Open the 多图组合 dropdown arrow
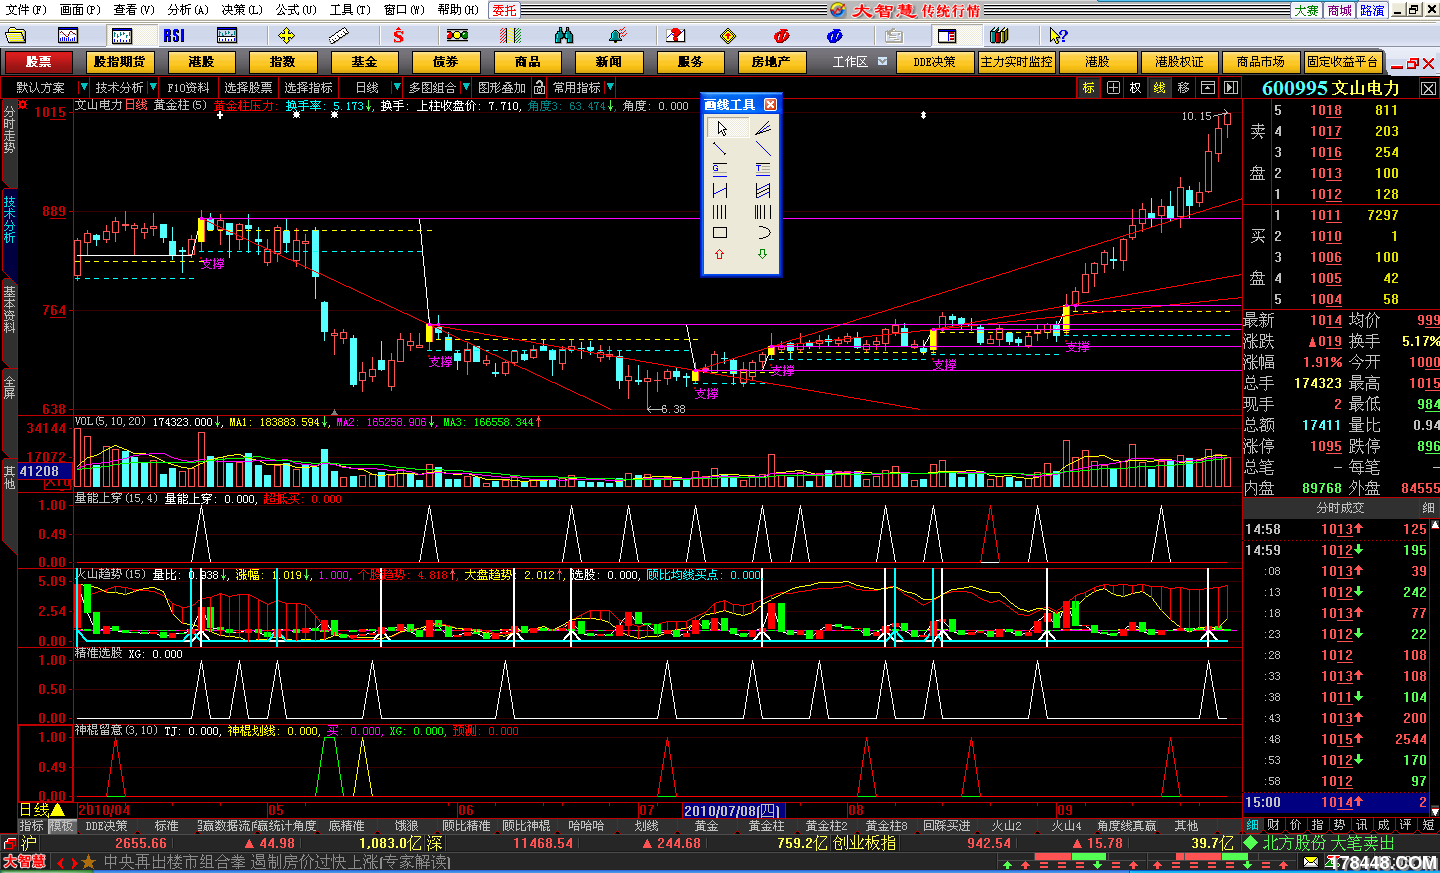1440x873 pixels. point(464,88)
